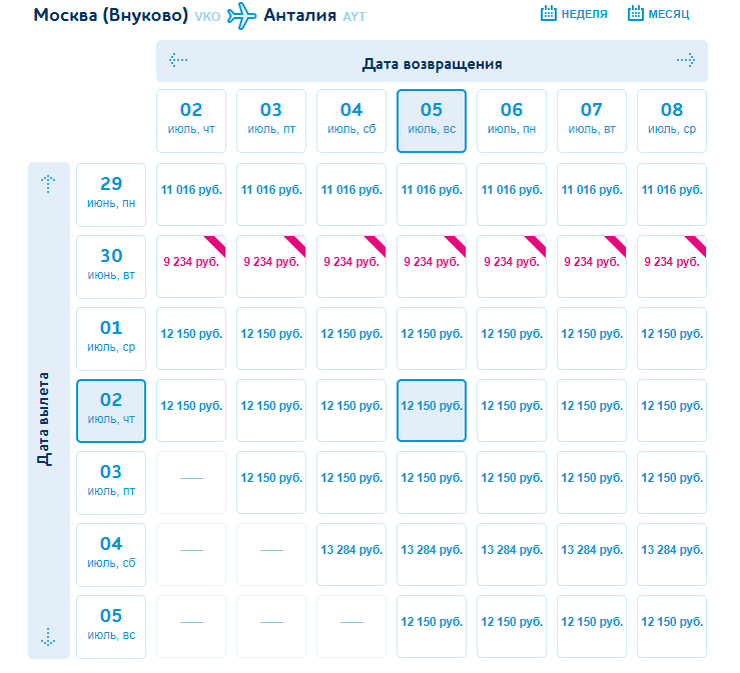740x673 pixels.
Task: Choose 12 150 руб. for 01 июль, return 06 июль
Action: 512,338
